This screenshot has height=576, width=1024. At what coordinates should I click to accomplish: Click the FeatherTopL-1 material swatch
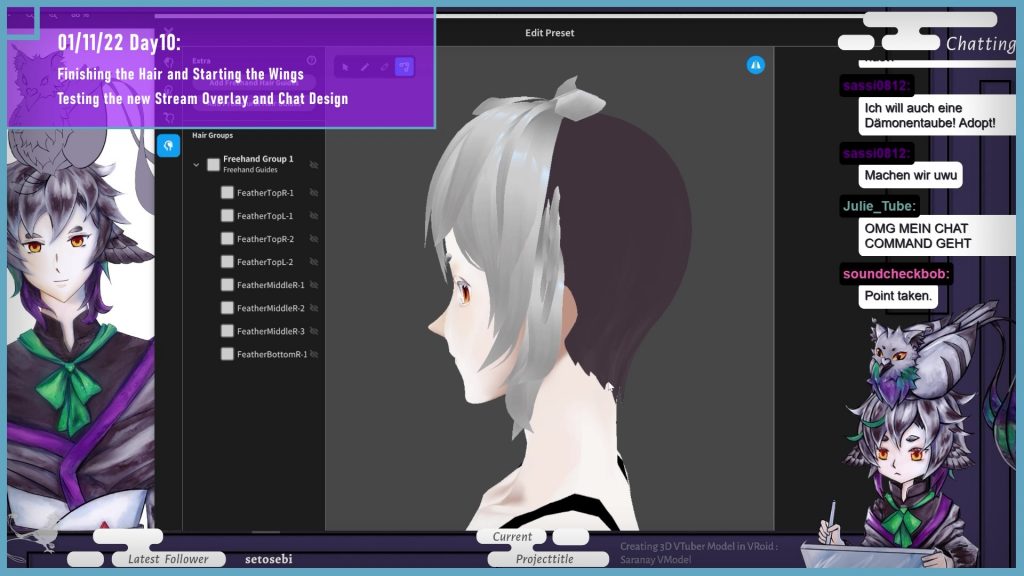tap(227, 216)
